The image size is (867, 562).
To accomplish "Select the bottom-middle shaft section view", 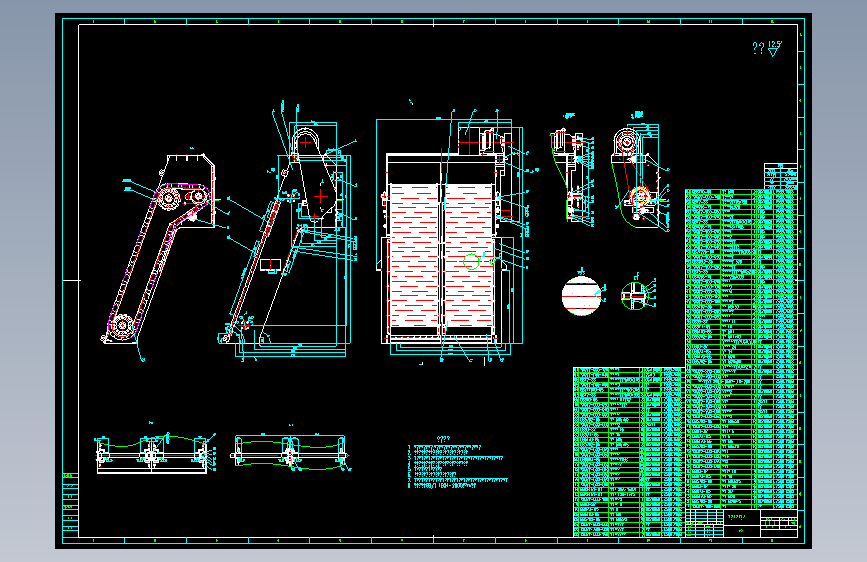I will (290, 452).
